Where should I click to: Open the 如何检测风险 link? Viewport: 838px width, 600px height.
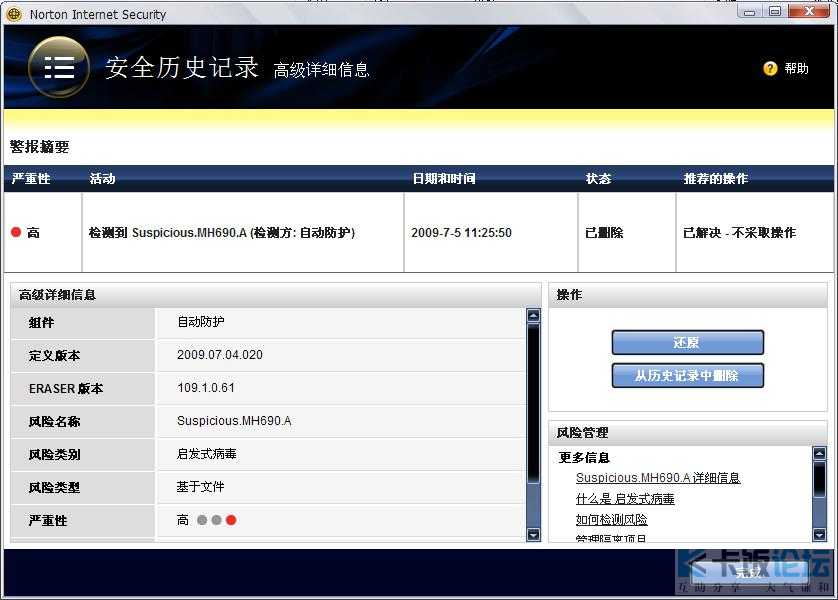(x=611, y=519)
